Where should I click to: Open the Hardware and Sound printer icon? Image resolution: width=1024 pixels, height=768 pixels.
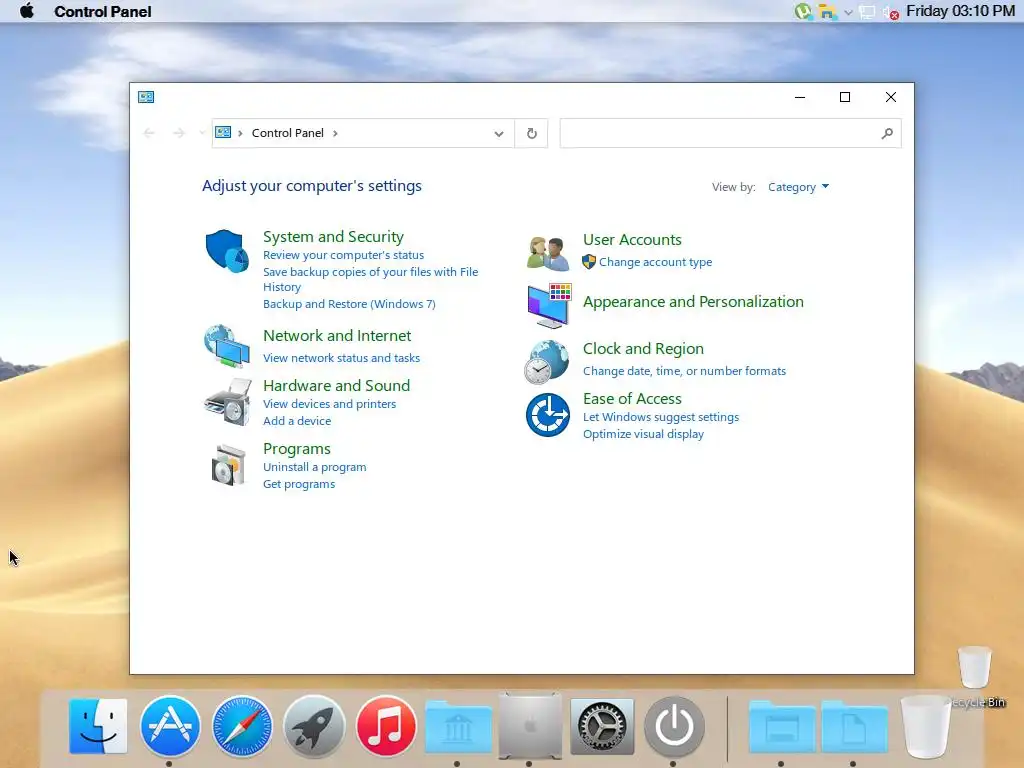pos(227,402)
